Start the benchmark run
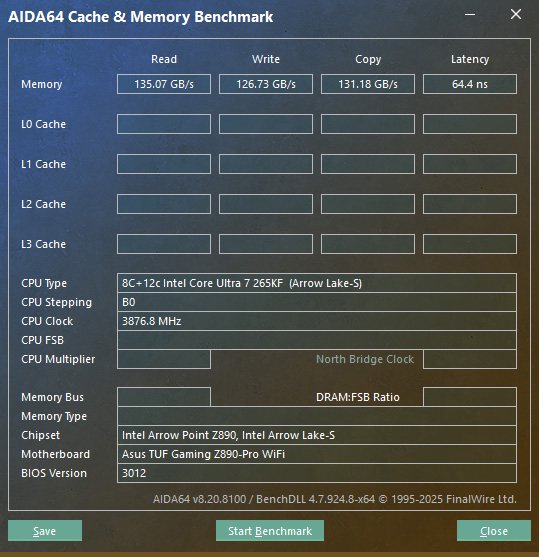This screenshot has height=557, width=539. 270,531
